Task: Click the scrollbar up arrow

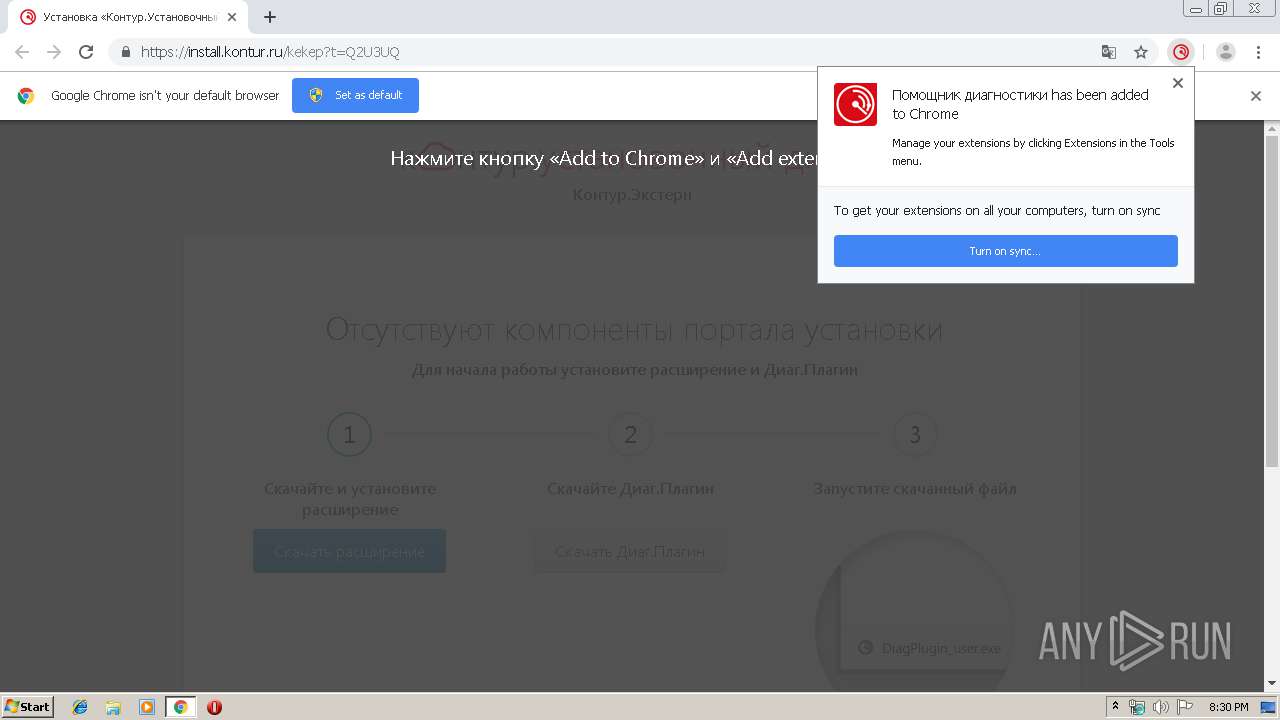Action: tap(1272, 128)
